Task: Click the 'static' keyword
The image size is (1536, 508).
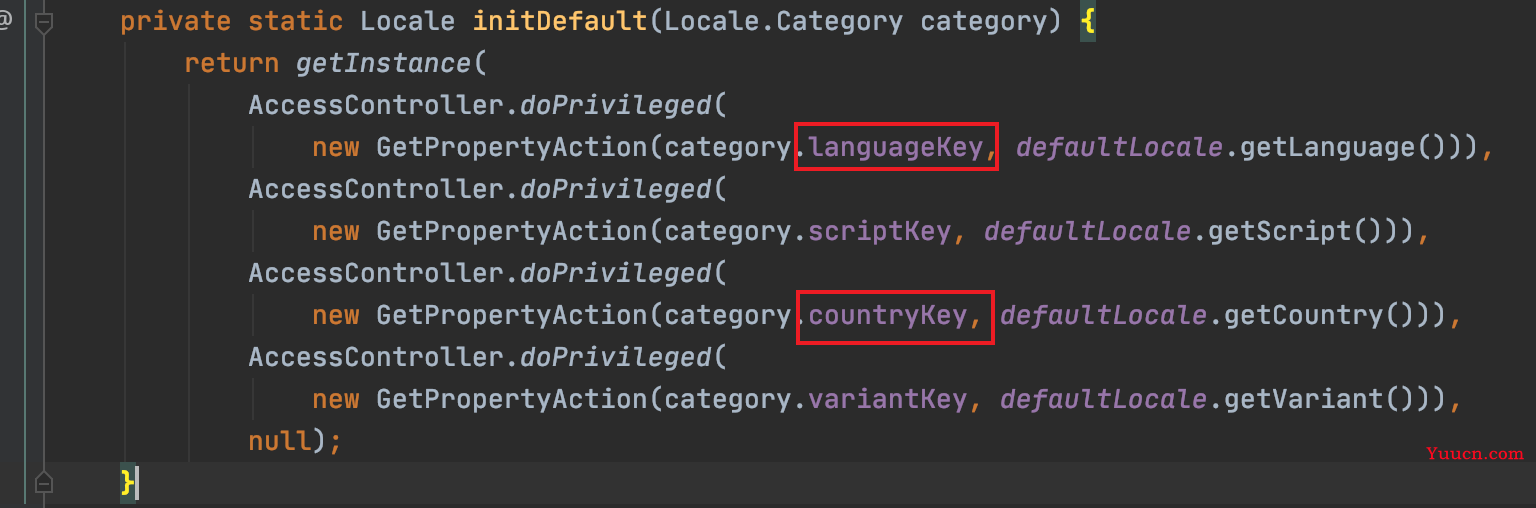Action: [296, 21]
